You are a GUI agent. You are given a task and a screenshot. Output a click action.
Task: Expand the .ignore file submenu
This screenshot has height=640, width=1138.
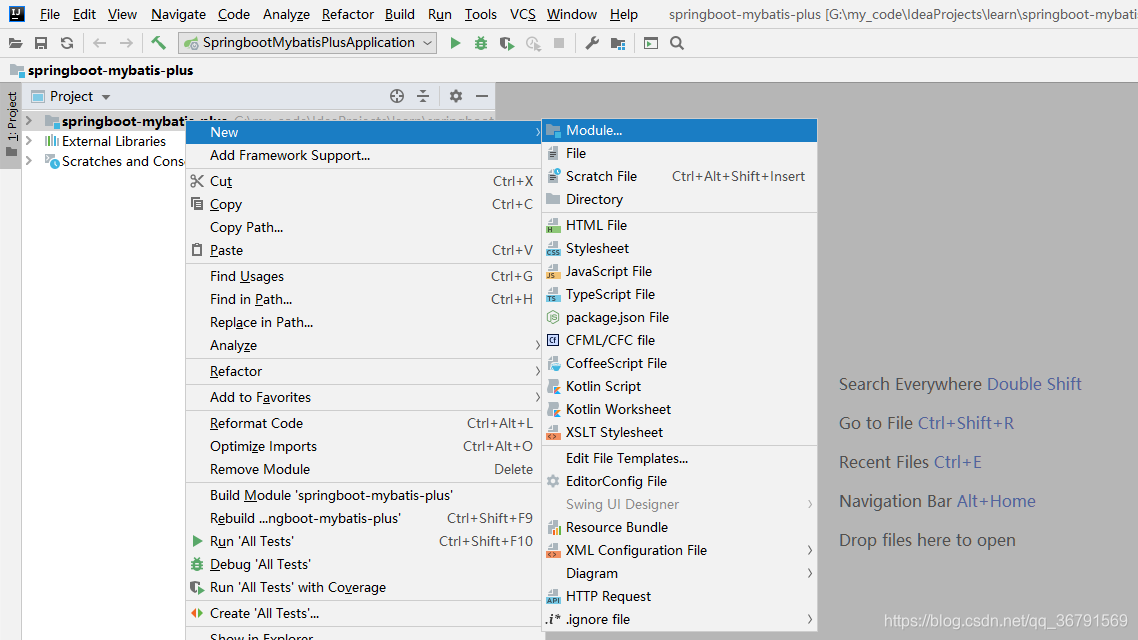click(x=679, y=620)
